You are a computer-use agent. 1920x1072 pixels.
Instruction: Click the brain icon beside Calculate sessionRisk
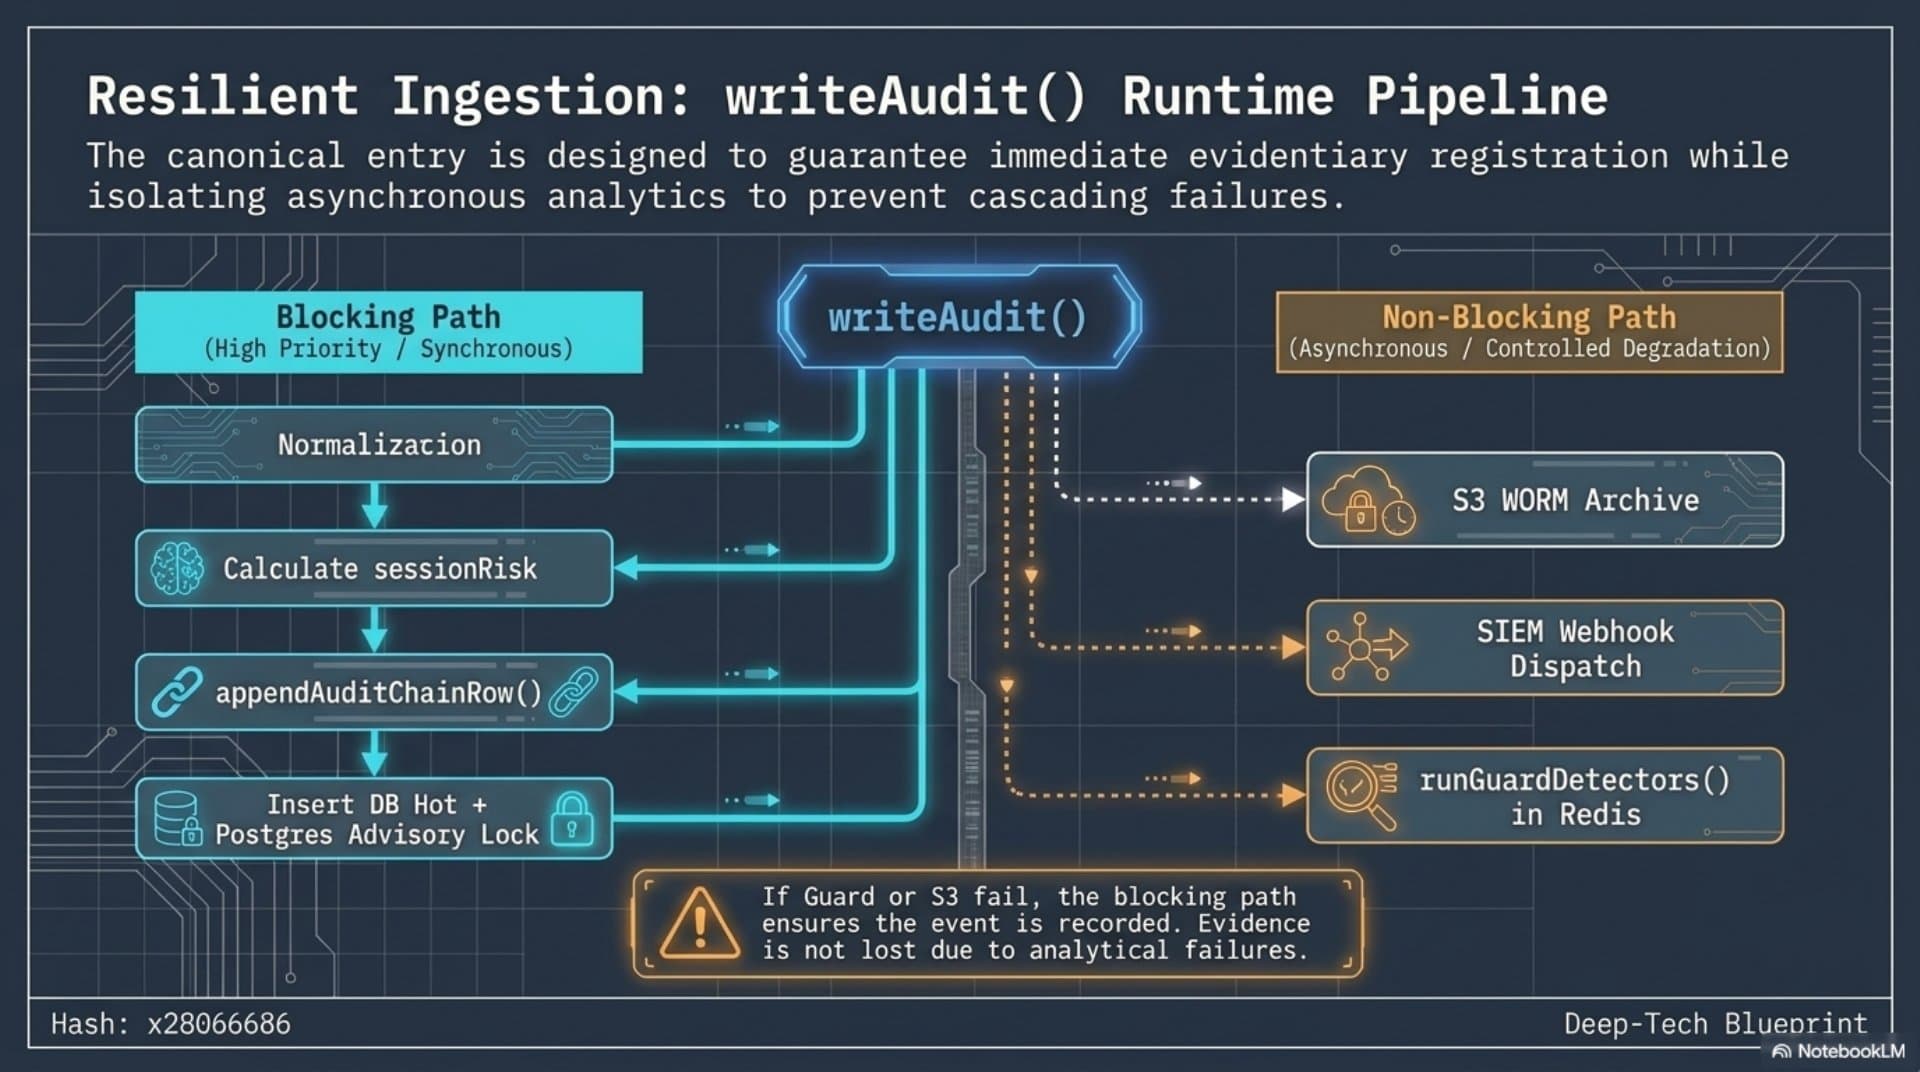pyautogui.click(x=177, y=568)
